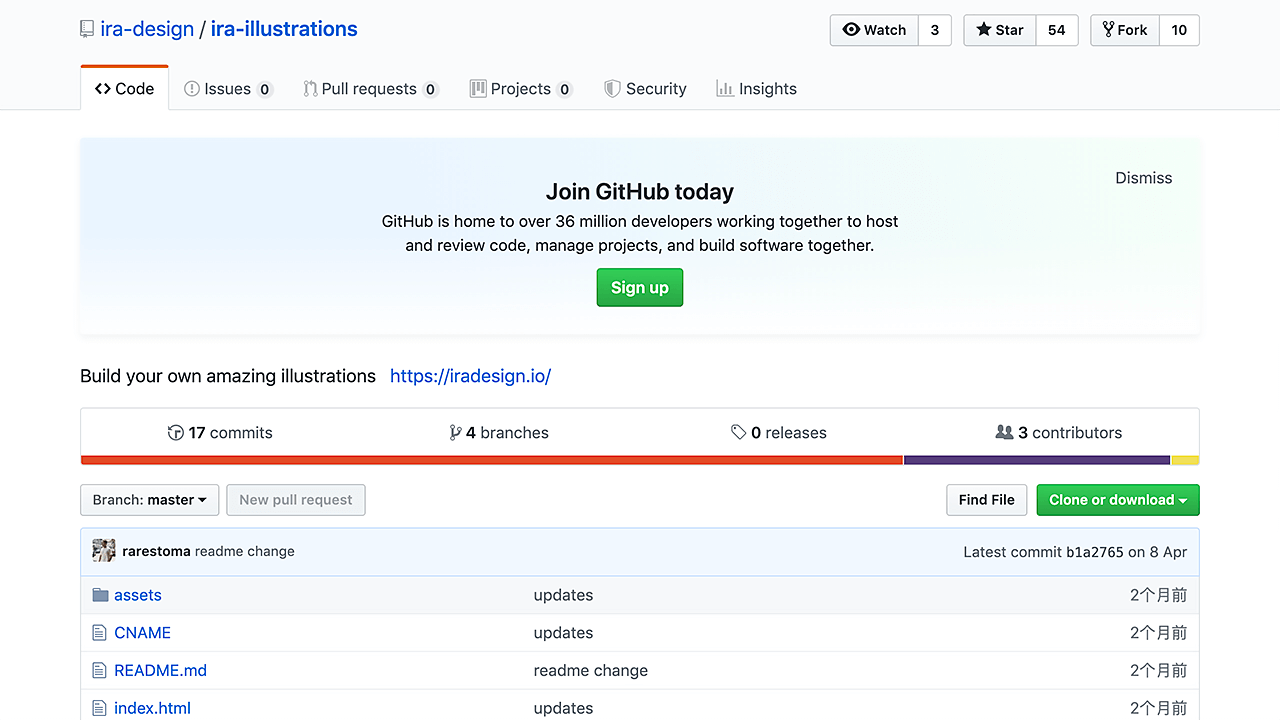Click rarestoma's avatar thumbnail
The image size is (1280, 720).
click(103, 551)
